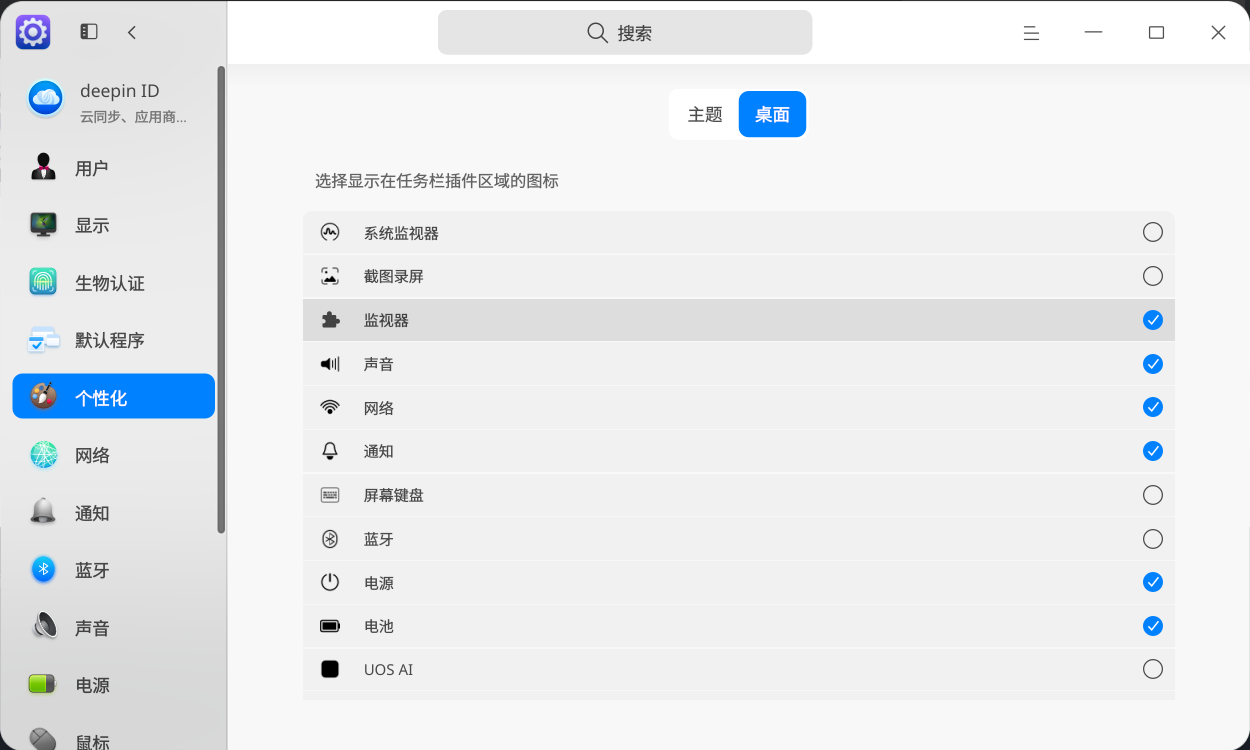Open the hamburger main menu
Screen dimensions: 1250x750
pyautogui.click(x=1031, y=33)
